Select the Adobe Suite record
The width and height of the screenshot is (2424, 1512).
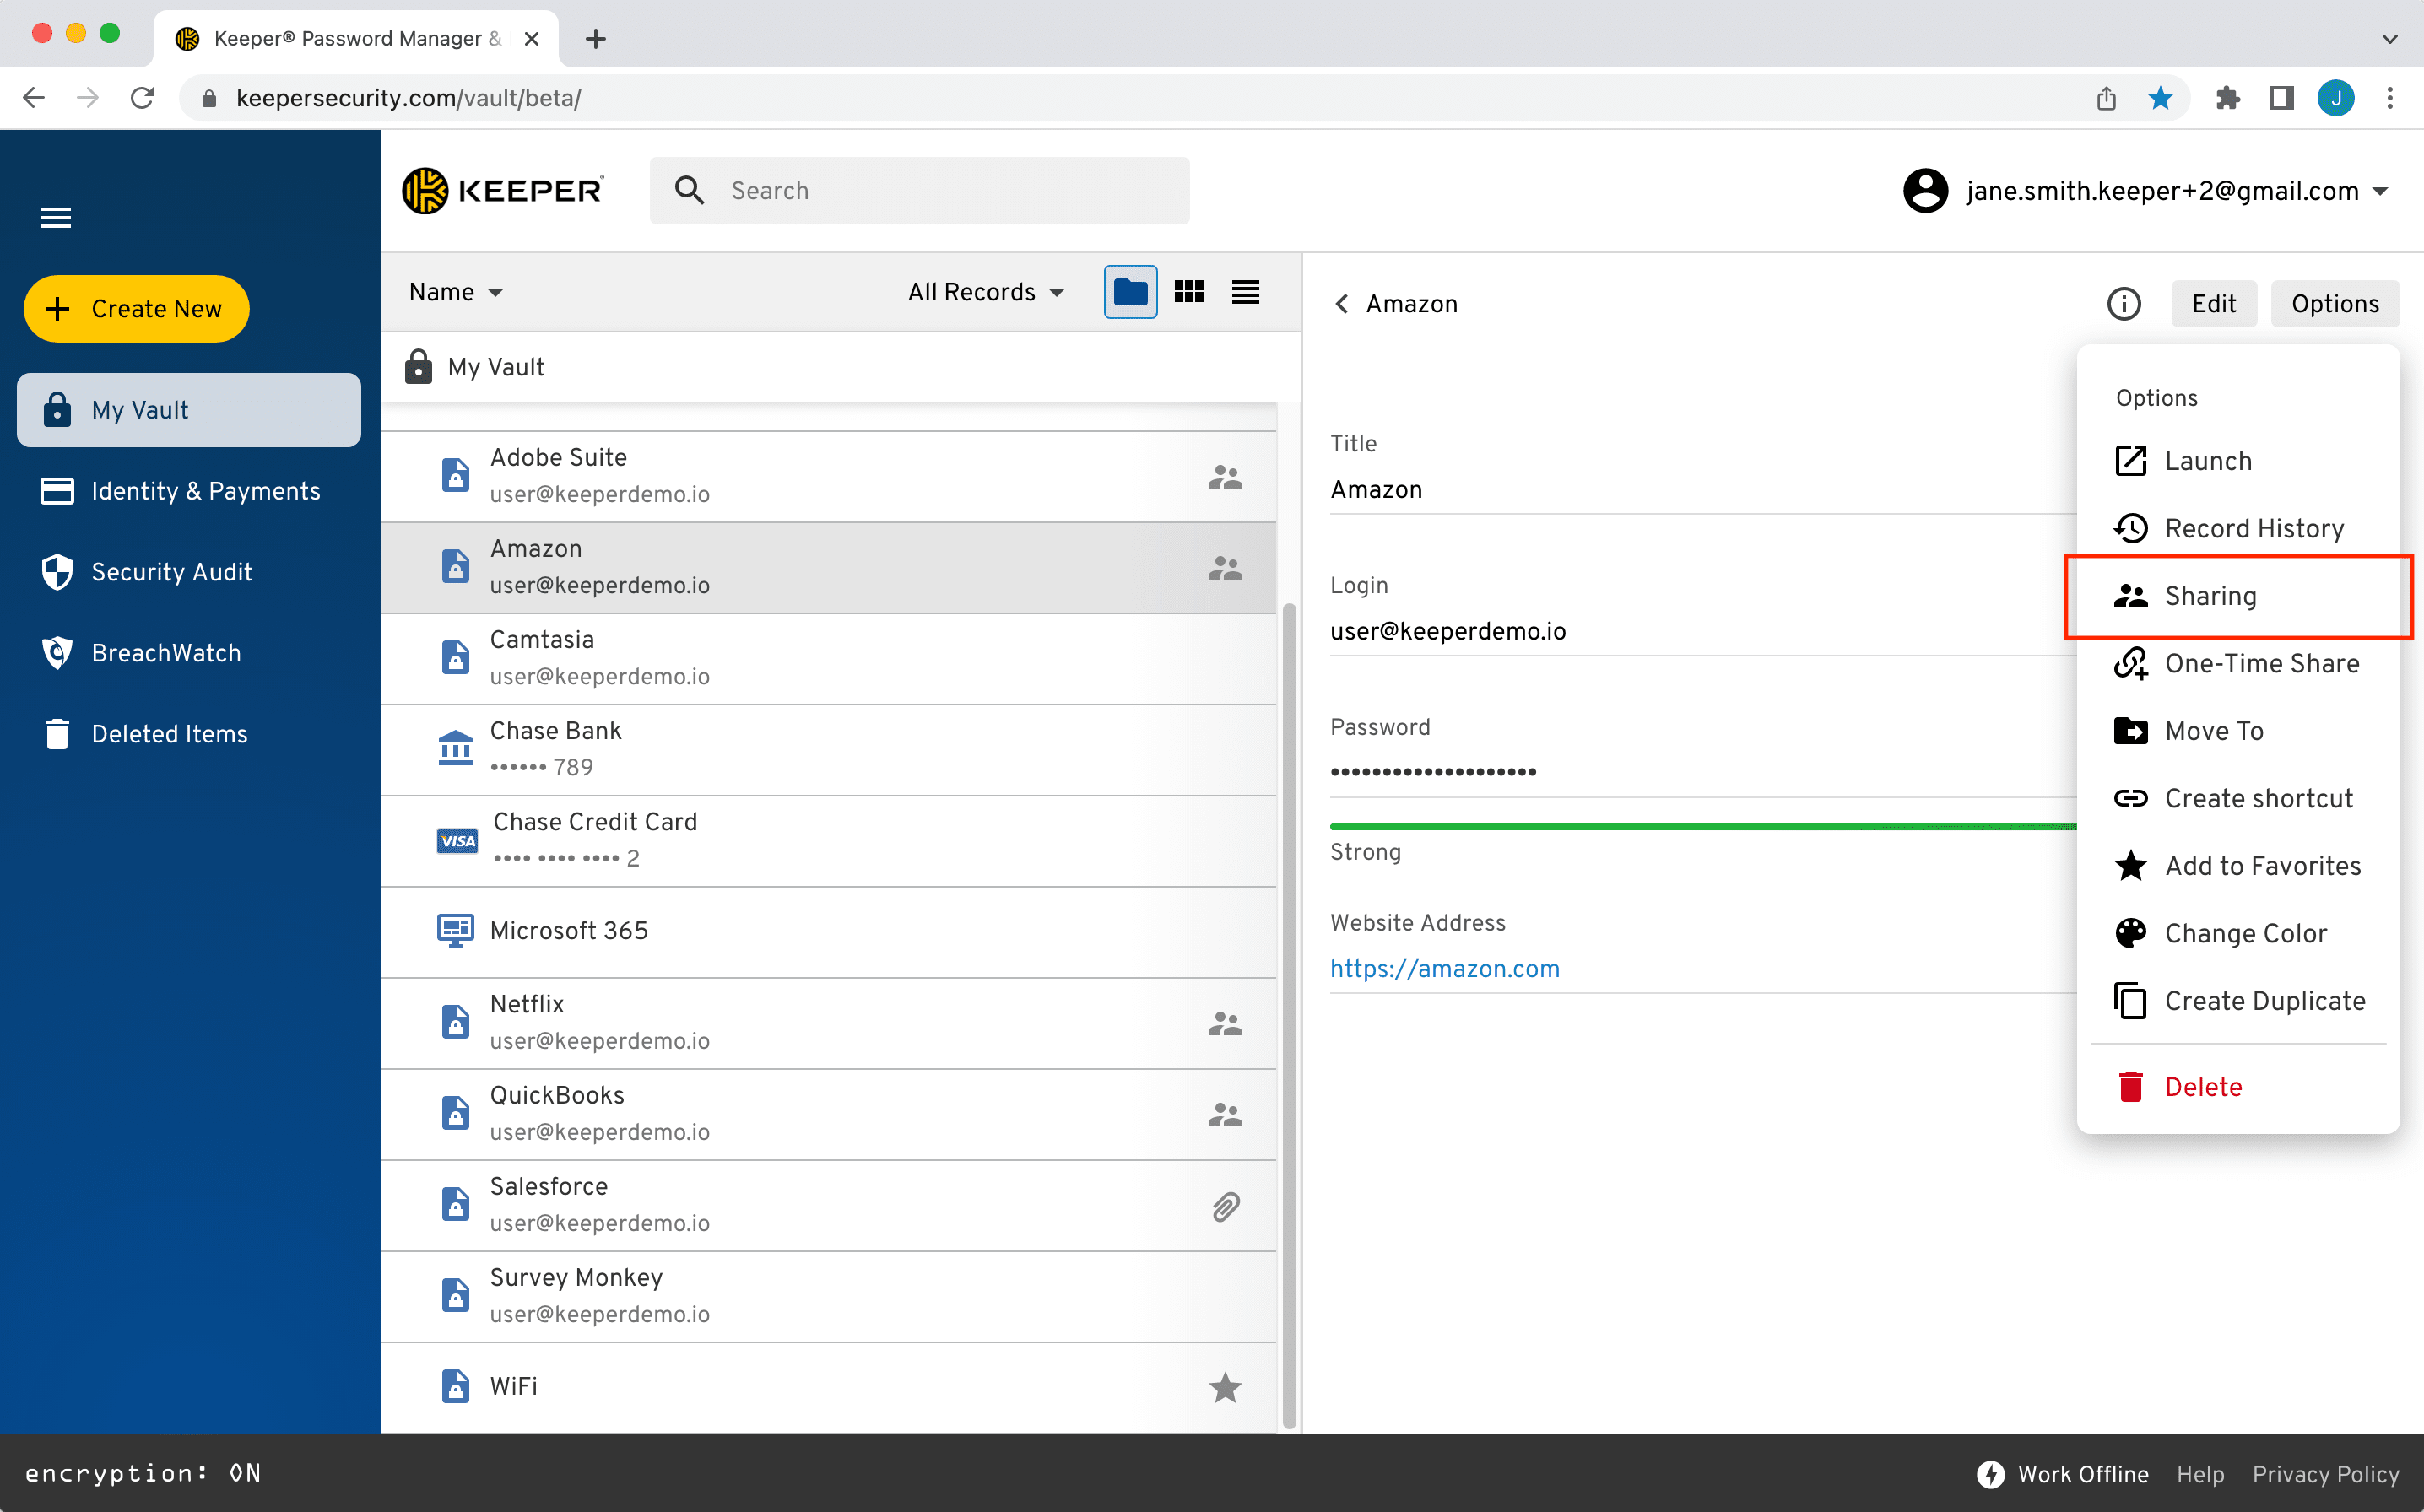(x=829, y=476)
